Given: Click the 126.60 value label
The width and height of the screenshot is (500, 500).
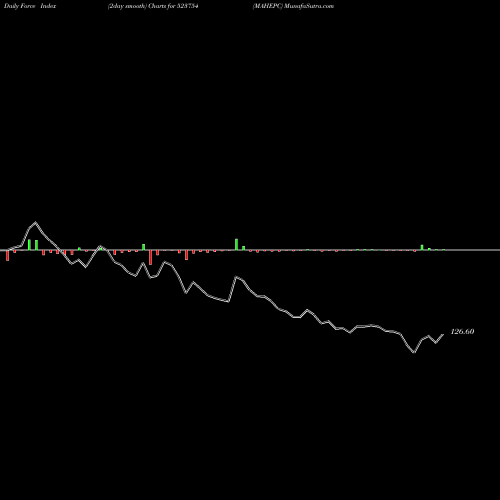Looking at the screenshot, I should [462, 331].
